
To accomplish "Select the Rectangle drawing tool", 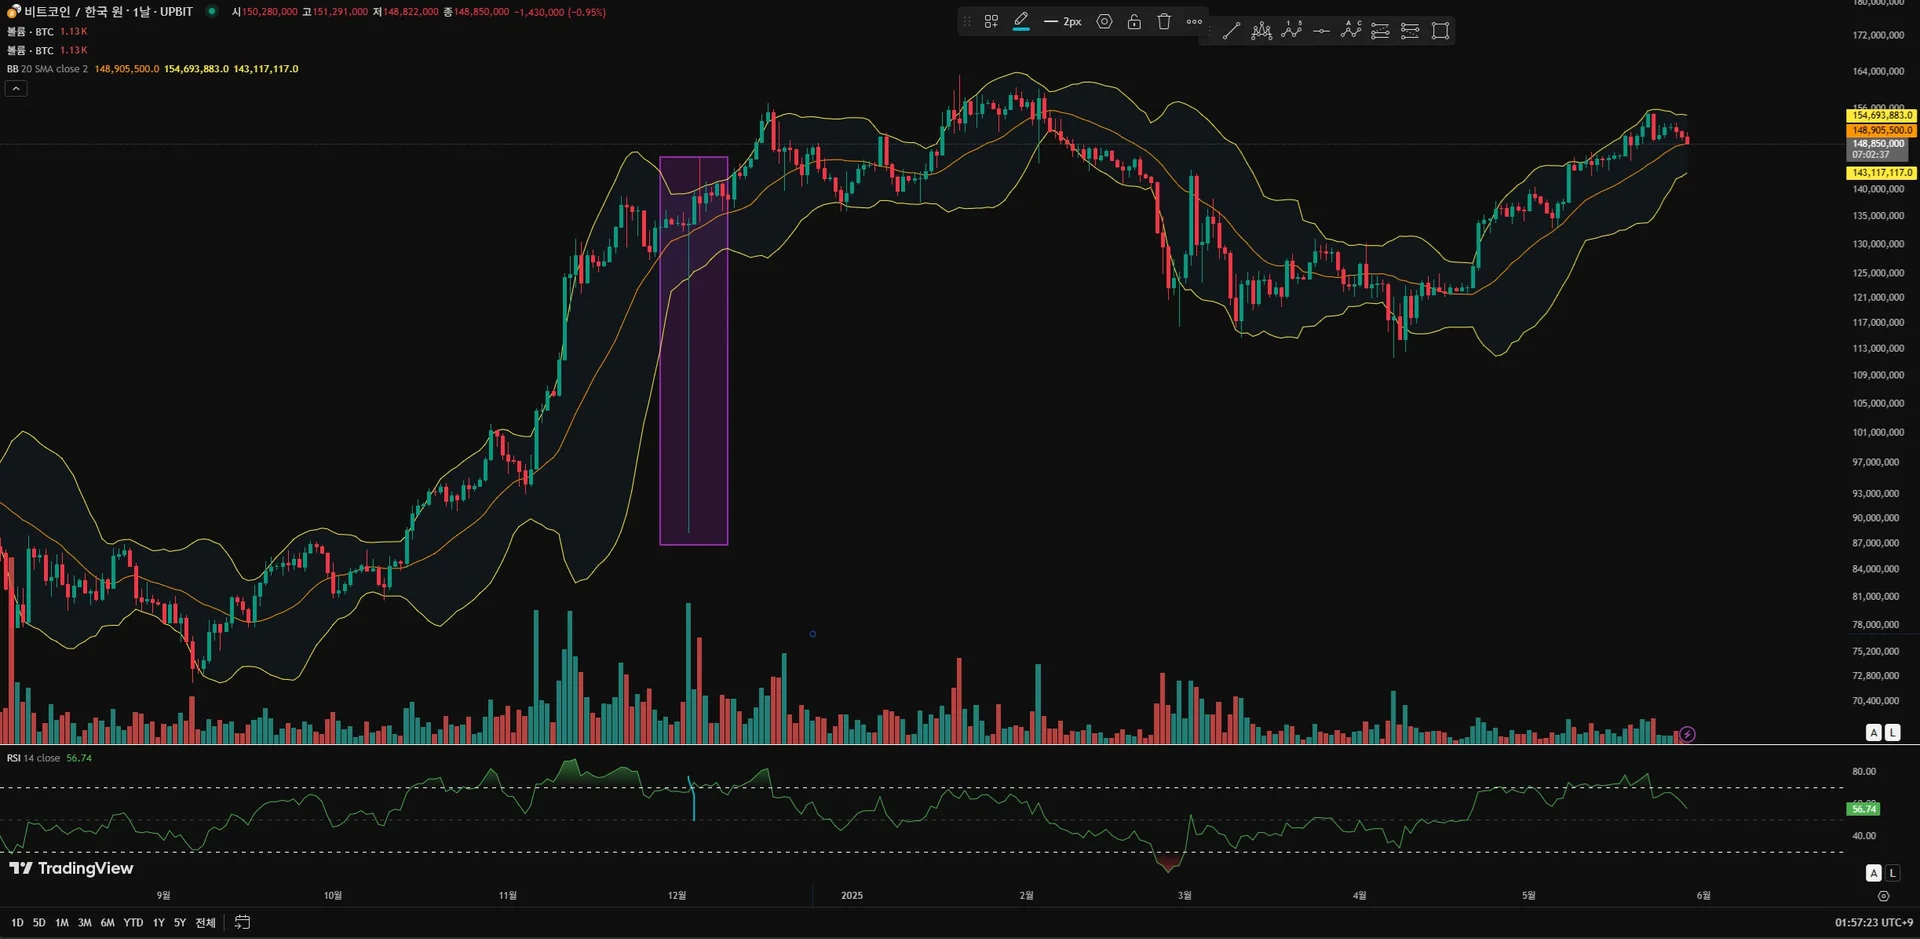I will click(1440, 31).
